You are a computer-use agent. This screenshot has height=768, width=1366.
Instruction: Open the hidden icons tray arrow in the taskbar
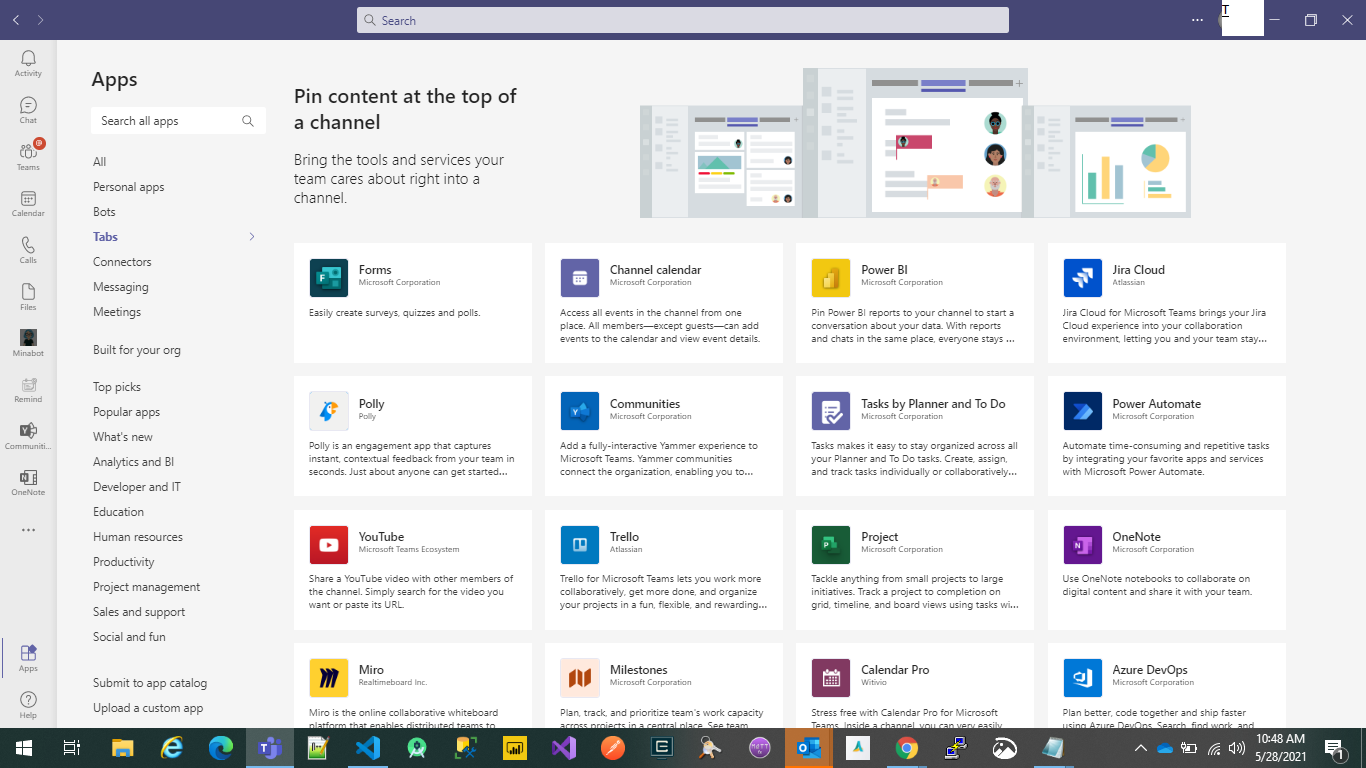tap(1140, 747)
